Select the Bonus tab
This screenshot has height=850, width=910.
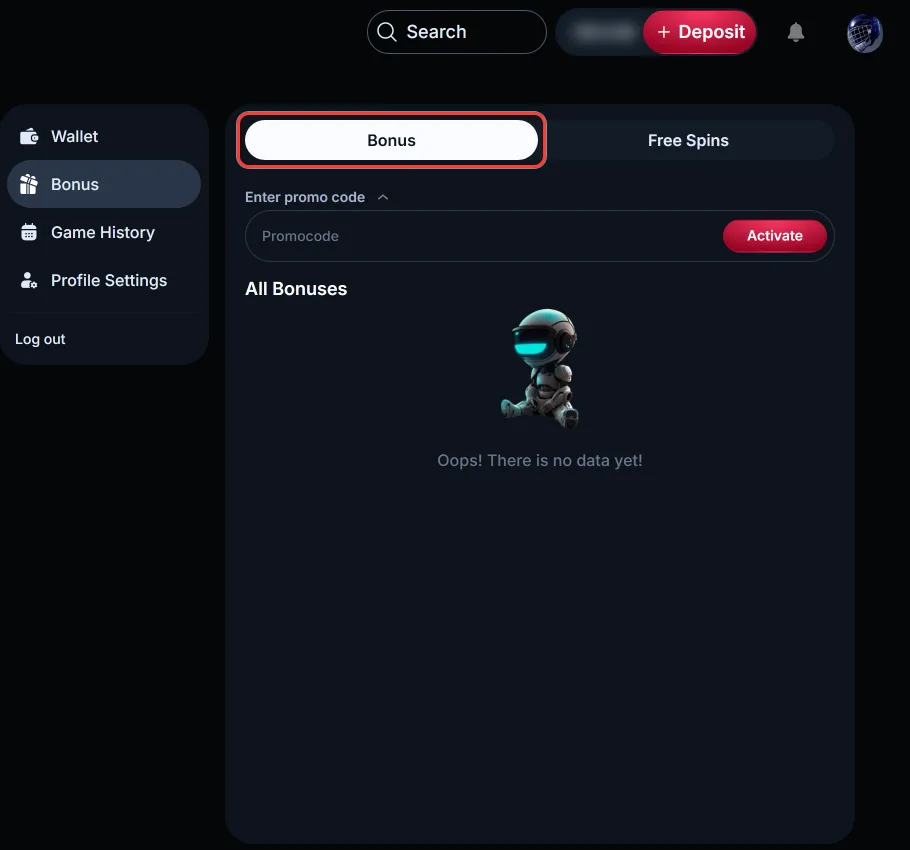392,140
